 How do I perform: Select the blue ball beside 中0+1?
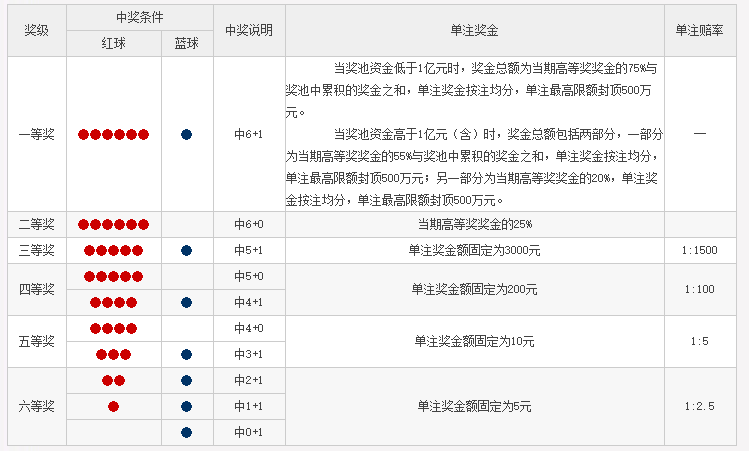186,432
